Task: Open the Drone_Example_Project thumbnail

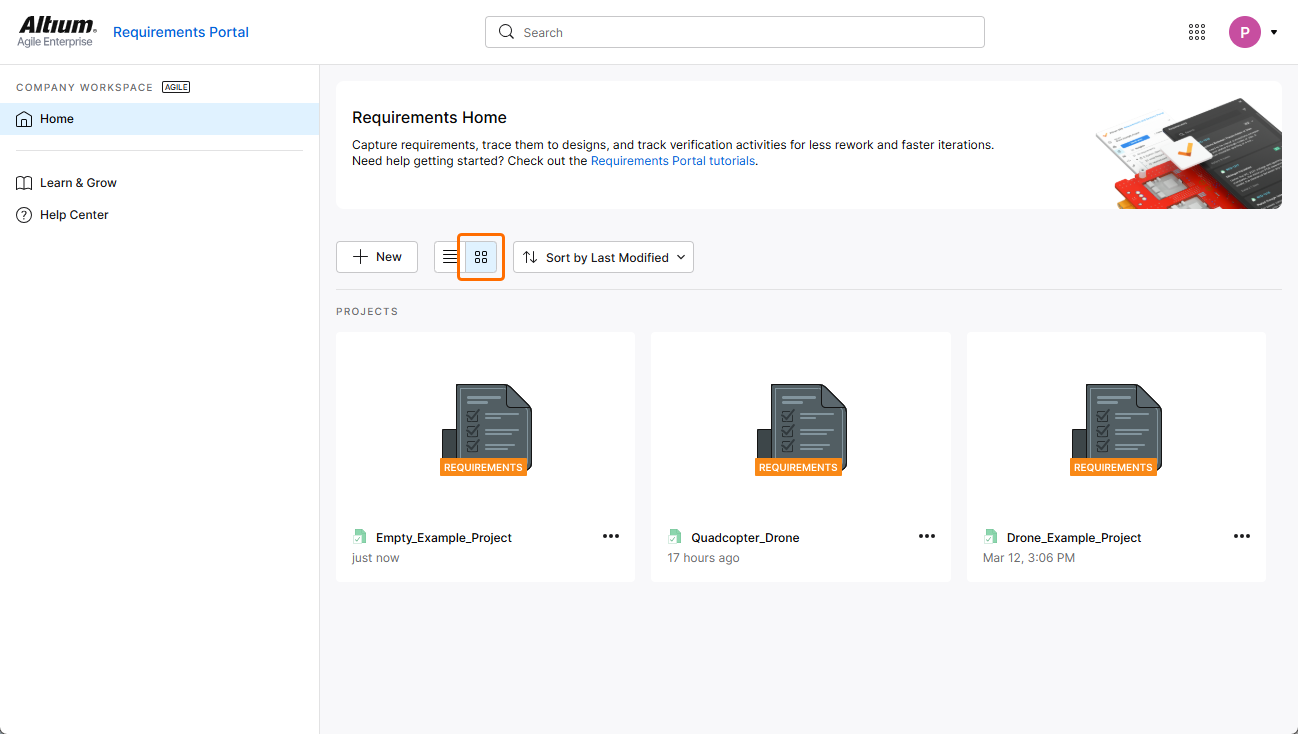Action: 1116,430
